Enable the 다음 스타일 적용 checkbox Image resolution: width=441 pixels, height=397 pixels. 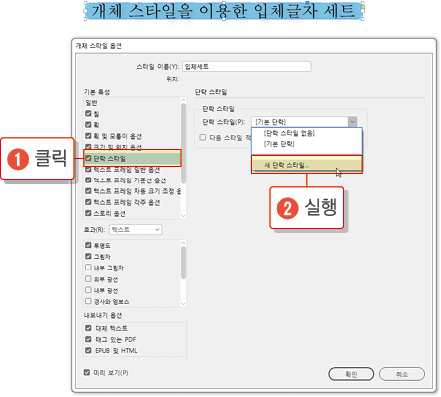(x=203, y=137)
